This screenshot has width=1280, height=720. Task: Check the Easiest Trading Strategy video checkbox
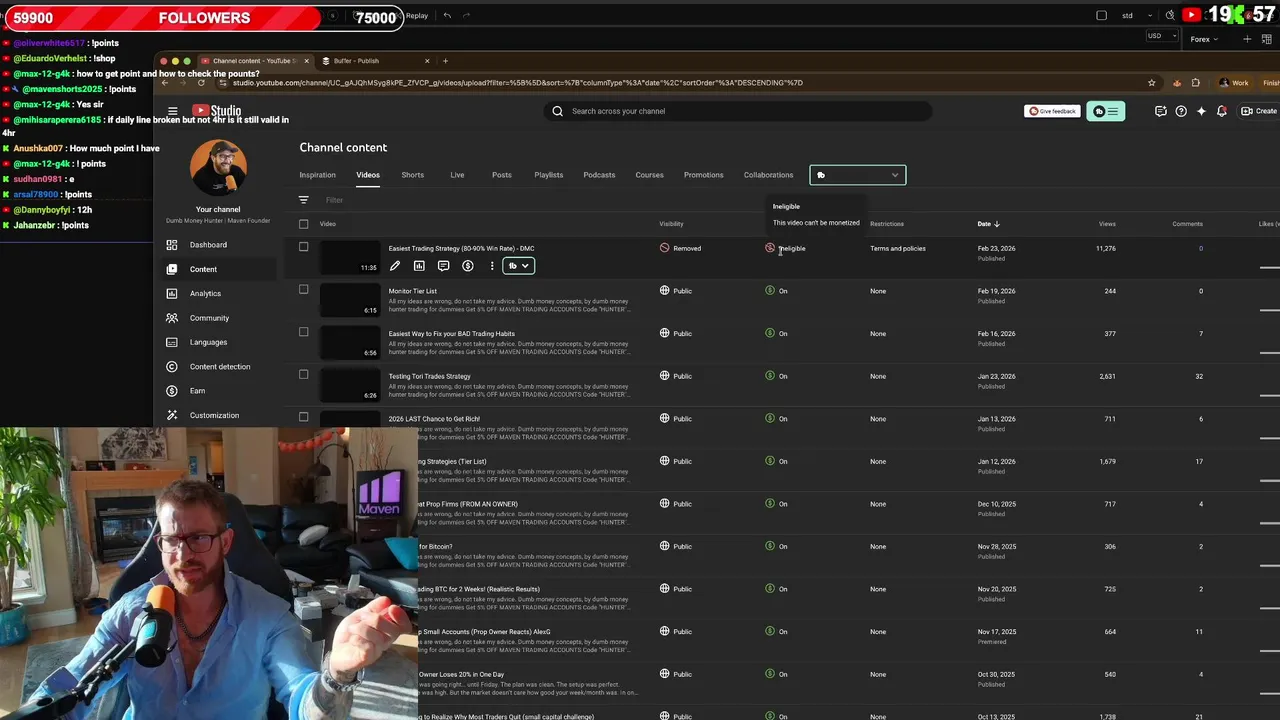pyautogui.click(x=304, y=247)
